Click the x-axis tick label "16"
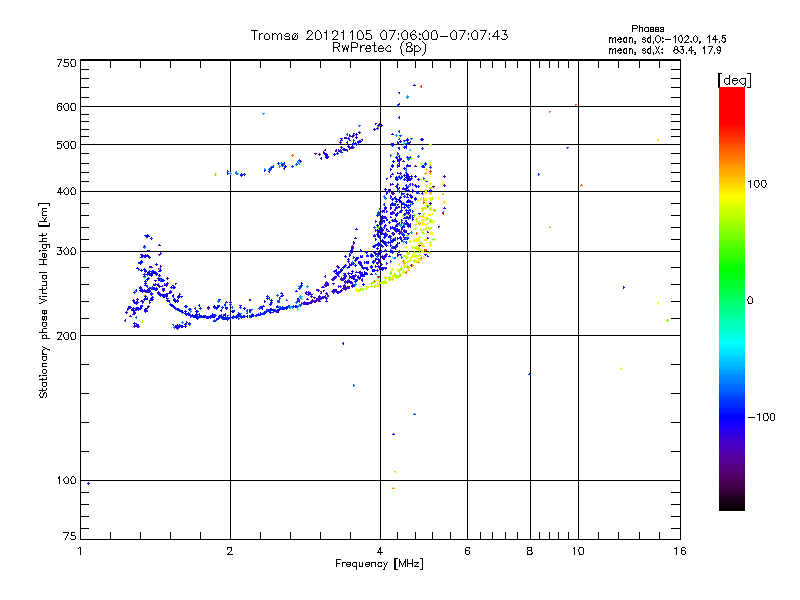Image resolution: width=800 pixels, height=600 pixels. pos(680,551)
